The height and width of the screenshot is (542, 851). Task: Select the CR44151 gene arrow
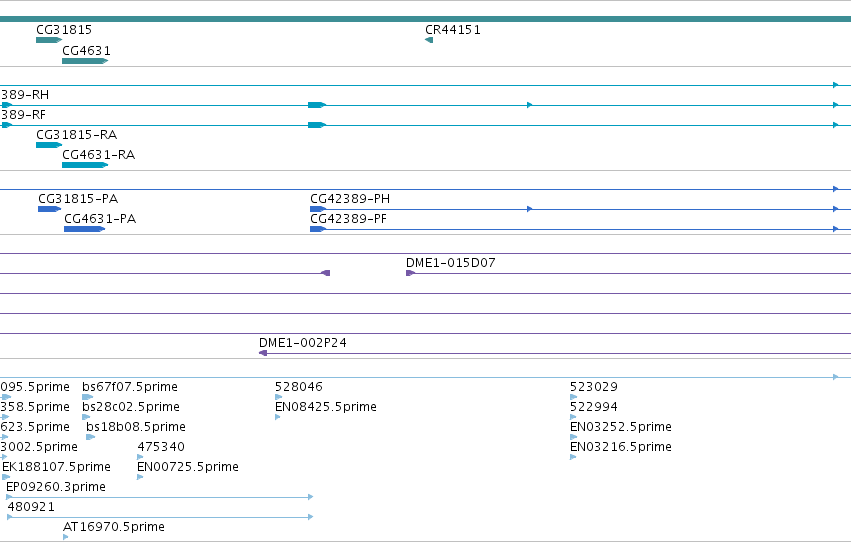coord(429,40)
